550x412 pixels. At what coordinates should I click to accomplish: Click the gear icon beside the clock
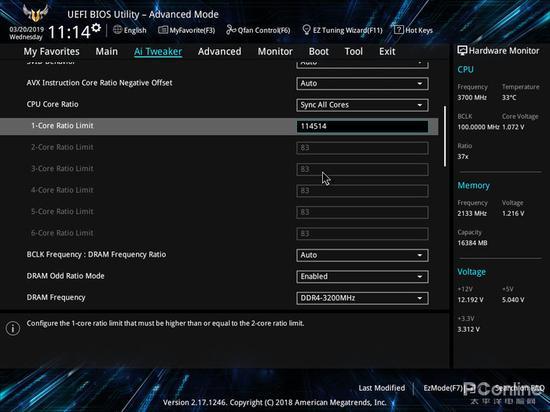coord(96,27)
